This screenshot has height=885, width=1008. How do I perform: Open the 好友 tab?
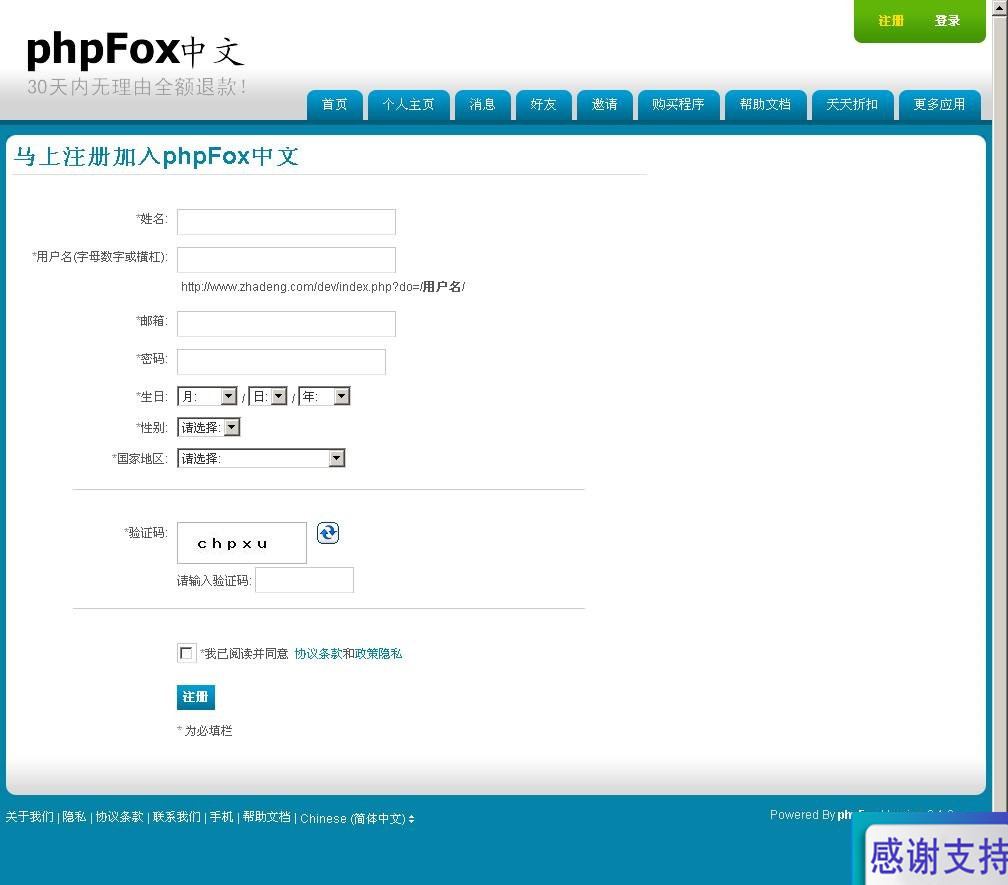(x=543, y=105)
